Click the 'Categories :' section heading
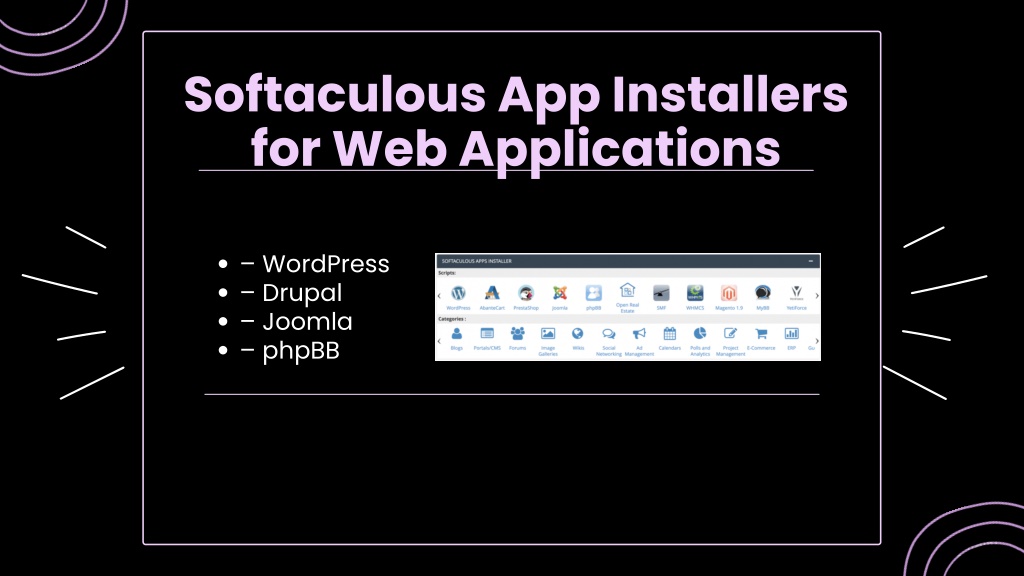Image resolution: width=1024 pixels, height=576 pixels. click(452, 319)
